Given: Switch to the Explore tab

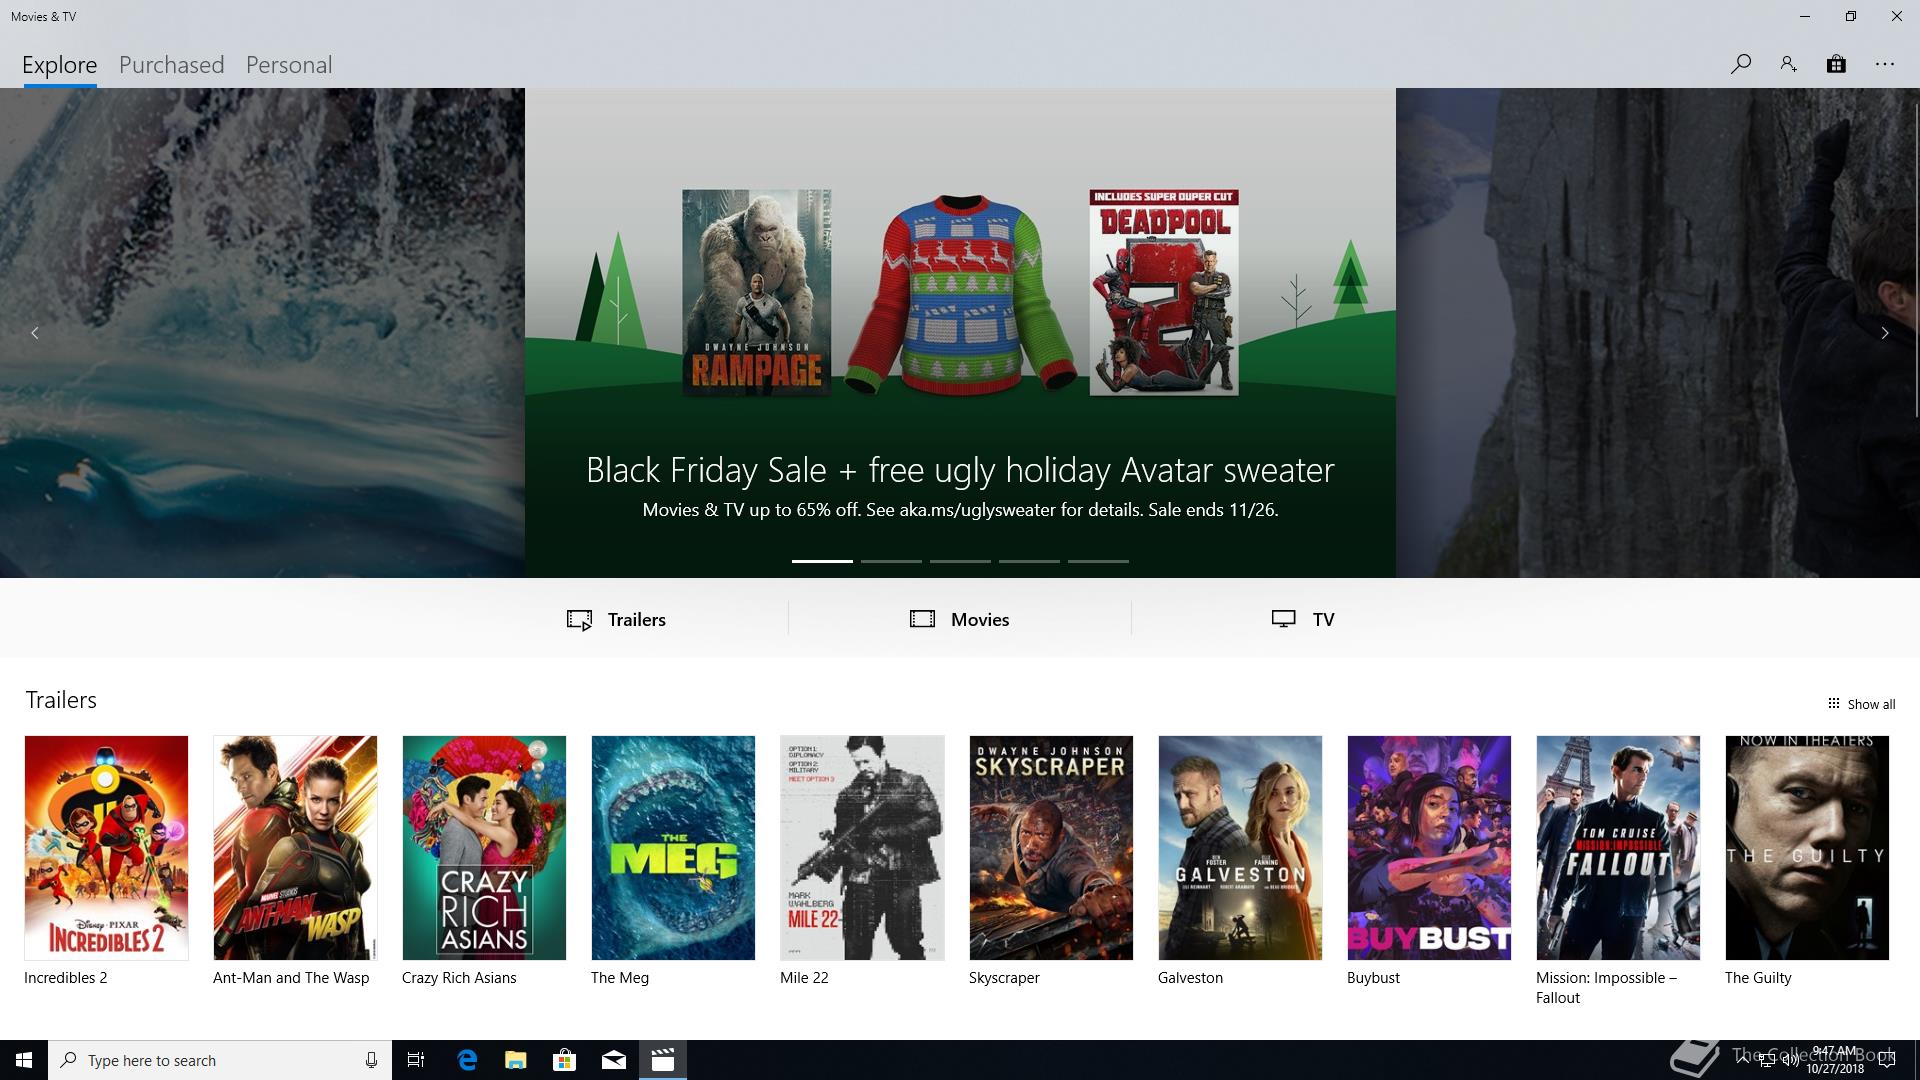Looking at the screenshot, I should 60,65.
